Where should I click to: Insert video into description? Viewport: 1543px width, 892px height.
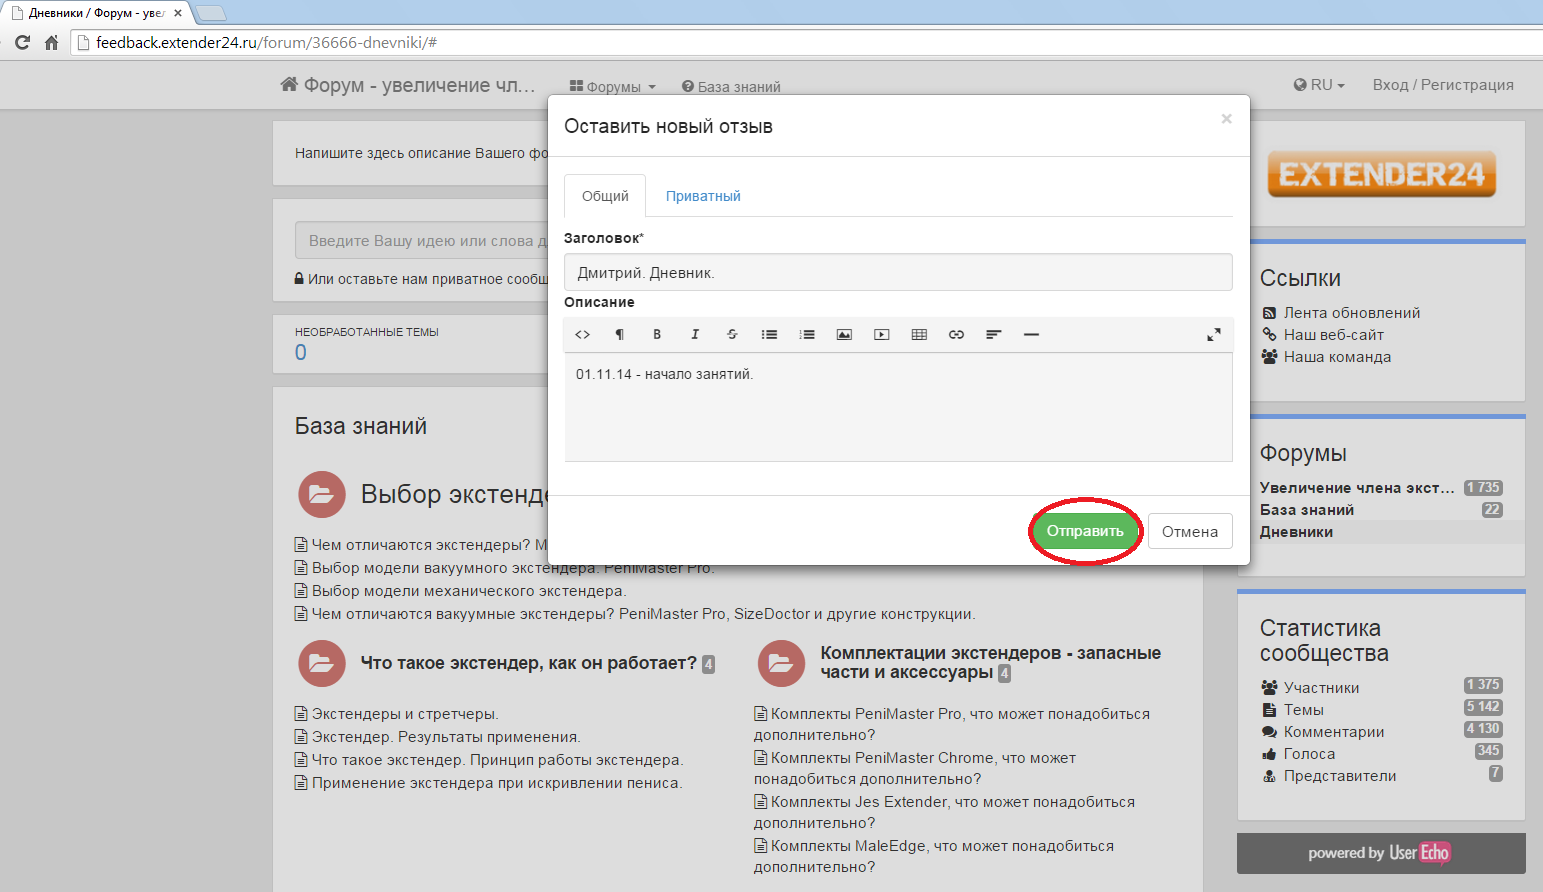pos(882,335)
